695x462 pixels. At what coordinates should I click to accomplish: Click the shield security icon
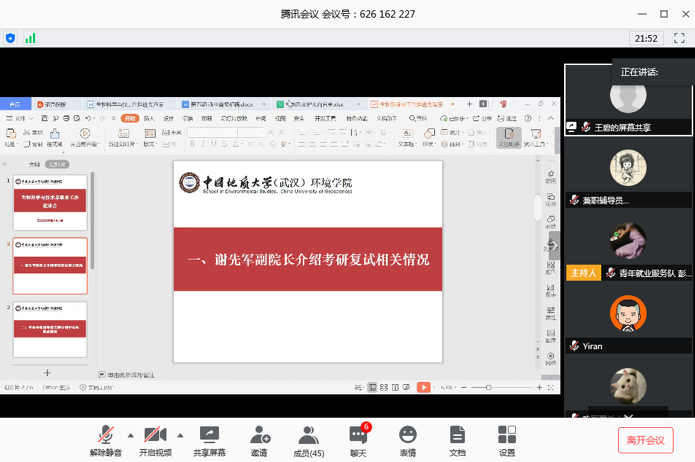click(11, 38)
